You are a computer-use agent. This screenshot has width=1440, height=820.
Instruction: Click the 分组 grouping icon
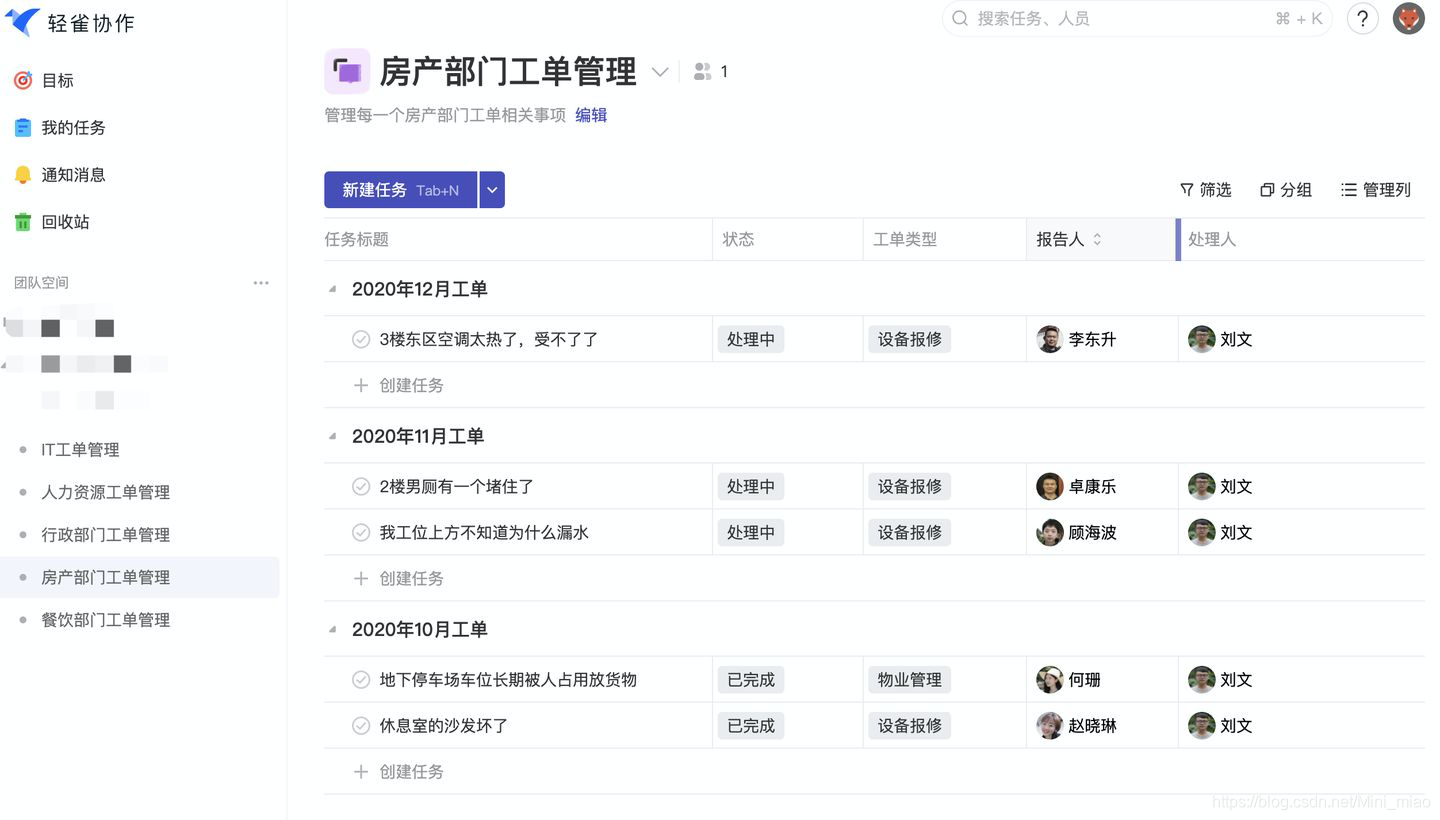[x=1285, y=189]
